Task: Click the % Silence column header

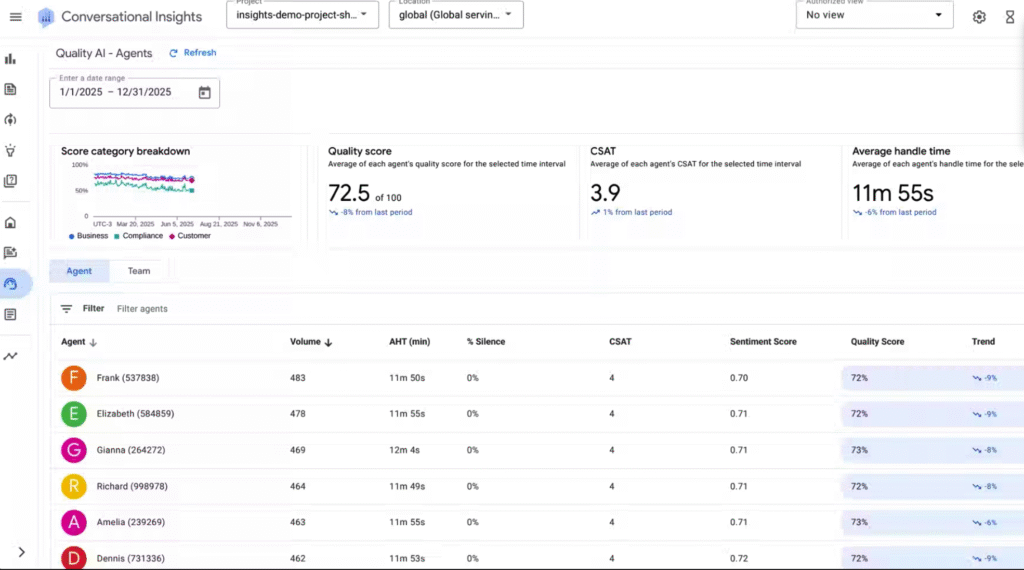Action: pos(486,342)
